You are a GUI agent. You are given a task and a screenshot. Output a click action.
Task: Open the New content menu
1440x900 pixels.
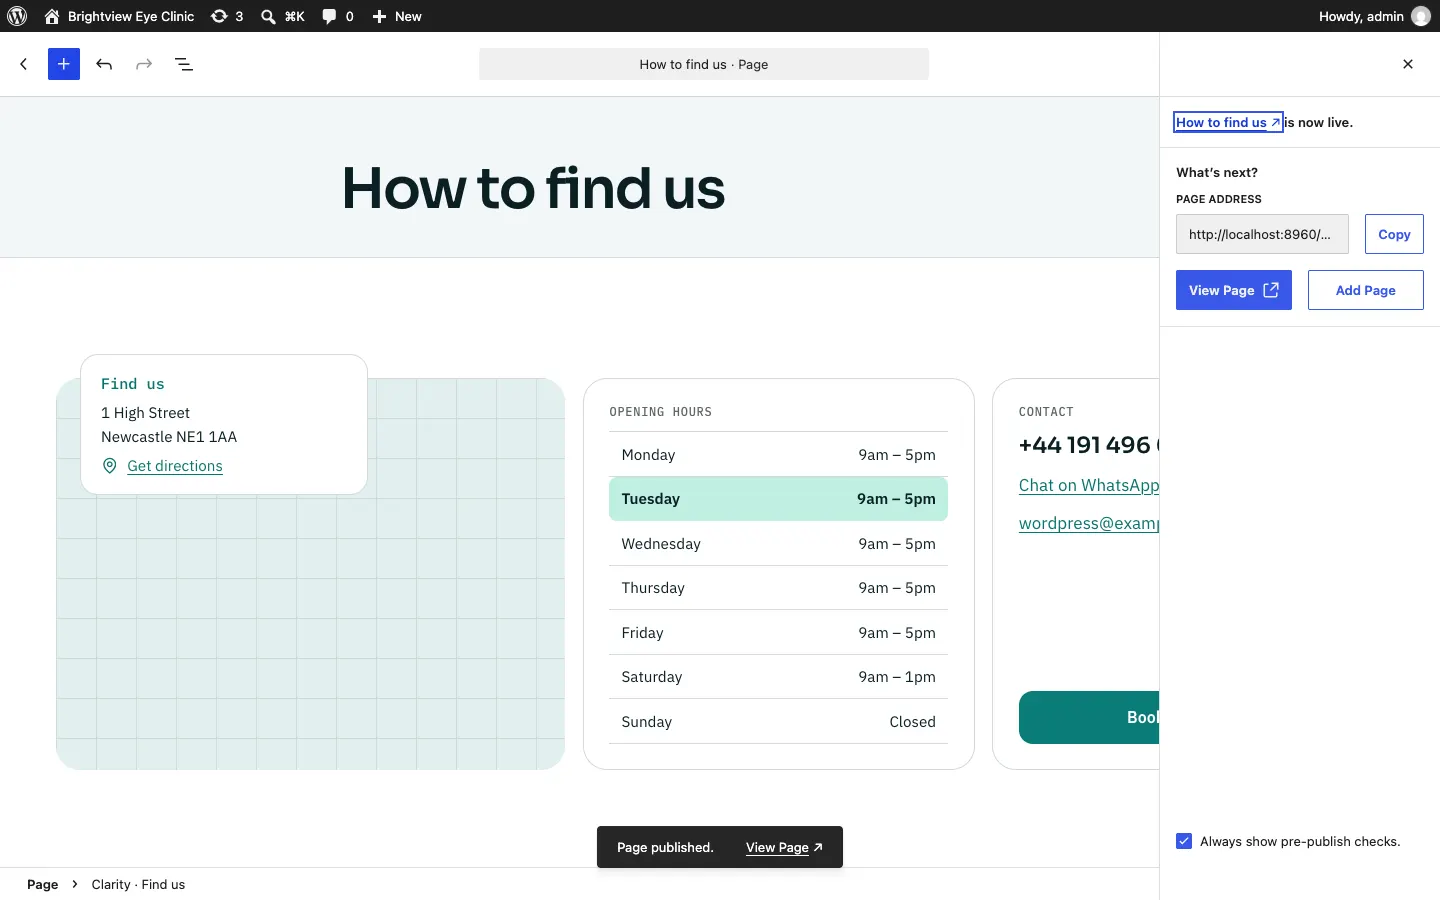(x=397, y=16)
